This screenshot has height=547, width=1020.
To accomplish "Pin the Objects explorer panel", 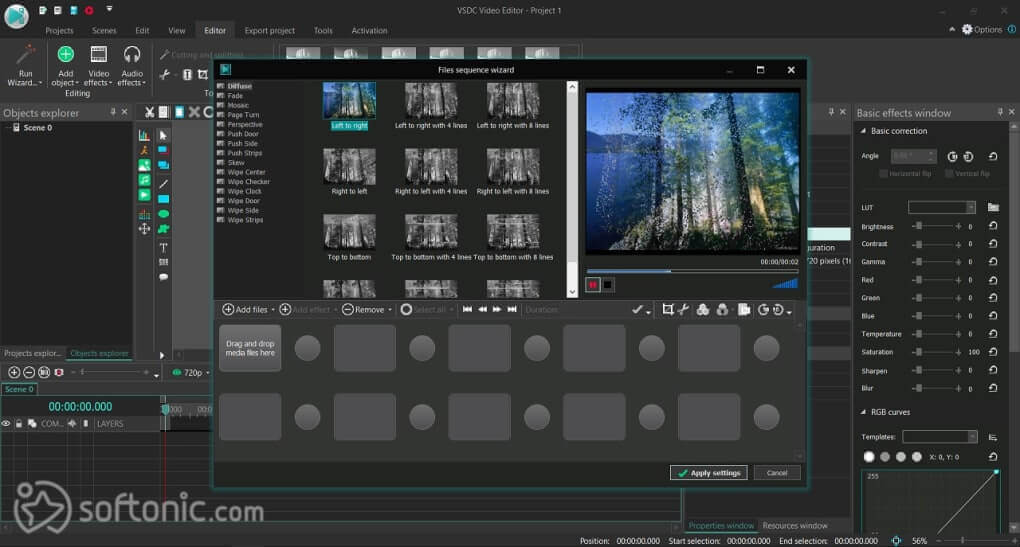I will (x=113, y=112).
